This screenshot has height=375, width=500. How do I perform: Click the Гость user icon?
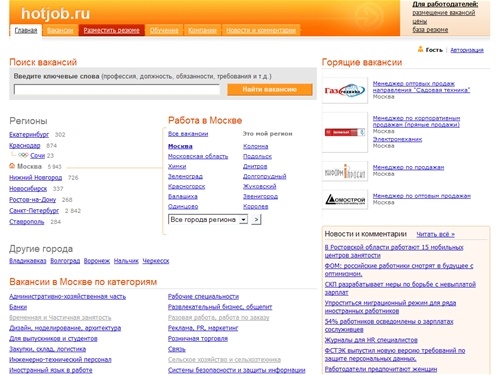pyautogui.click(x=420, y=49)
